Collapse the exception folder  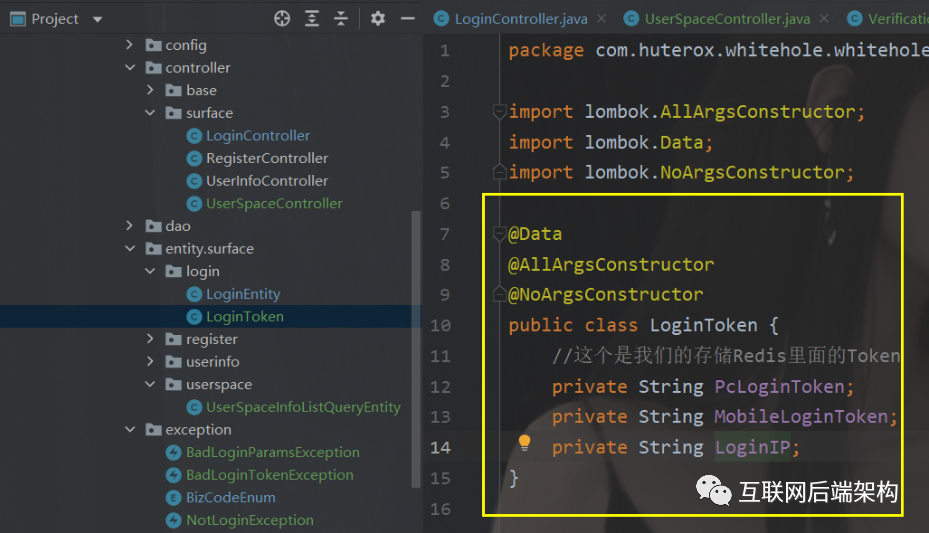point(130,429)
